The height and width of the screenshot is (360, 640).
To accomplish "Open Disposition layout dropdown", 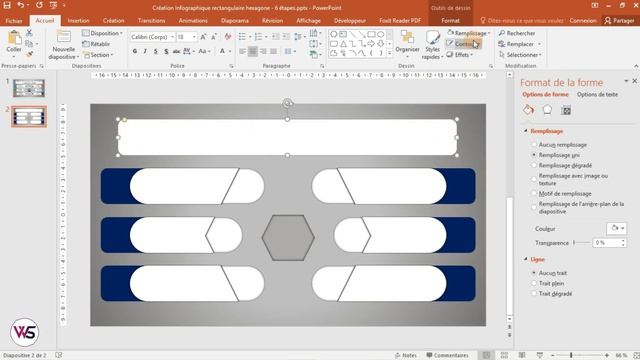I will point(102,33).
